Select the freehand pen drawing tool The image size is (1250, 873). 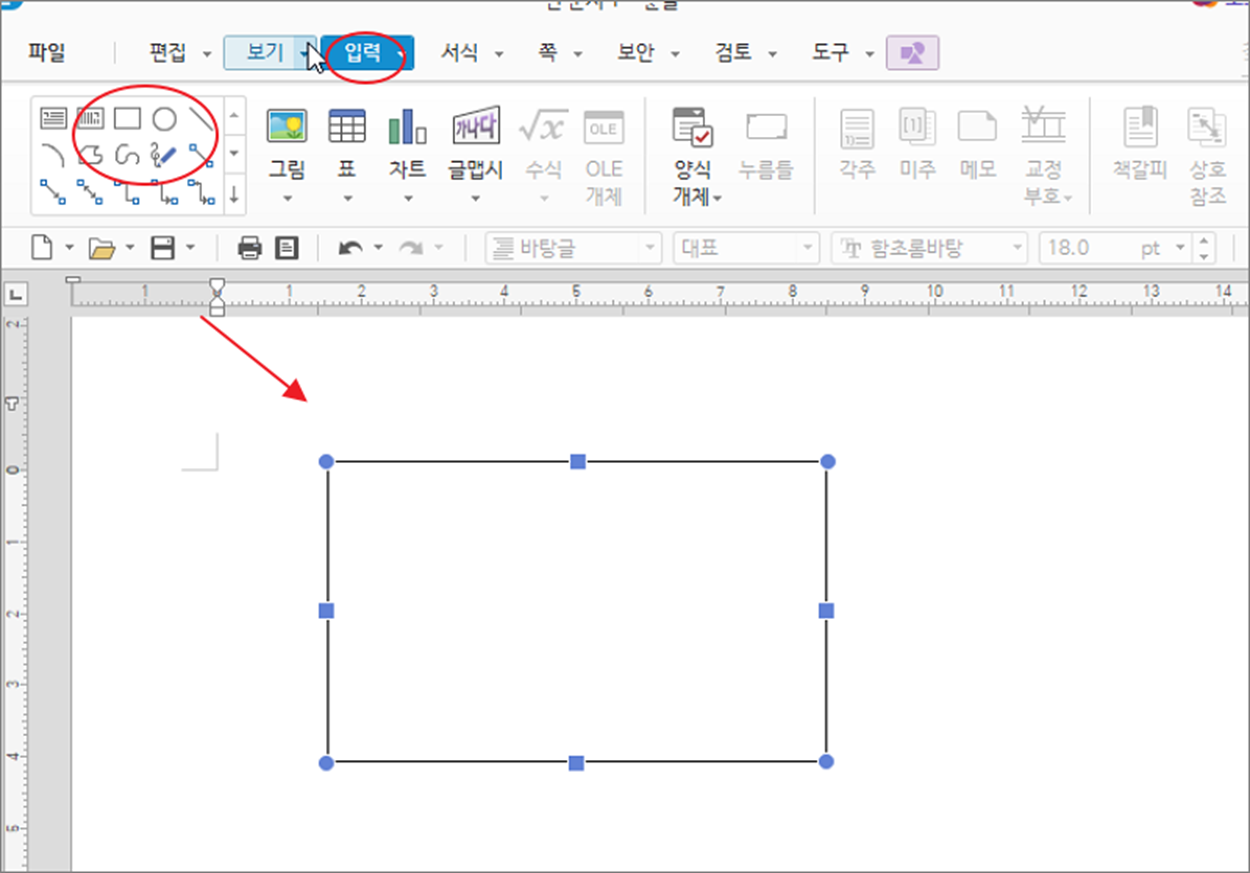click(x=164, y=154)
